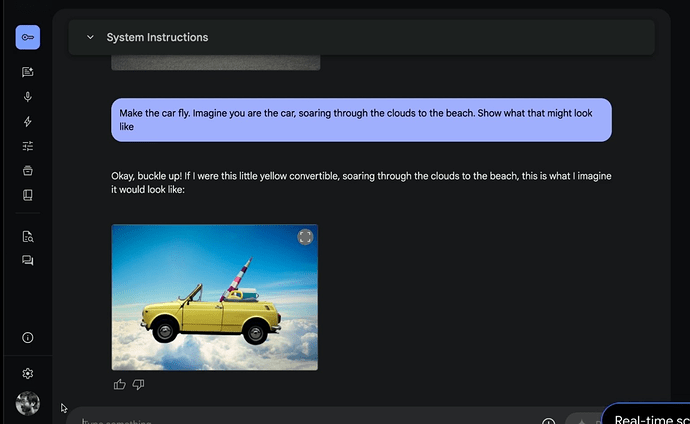The image size is (690, 424).
Task: Click the user profile avatar
Action: point(28,403)
